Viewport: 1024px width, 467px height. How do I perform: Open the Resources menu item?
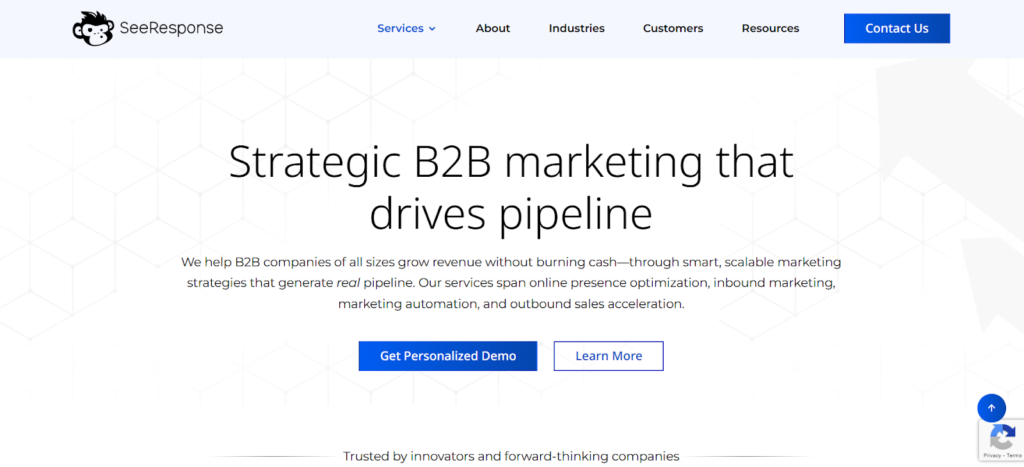pyautogui.click(x=770, y=29)
